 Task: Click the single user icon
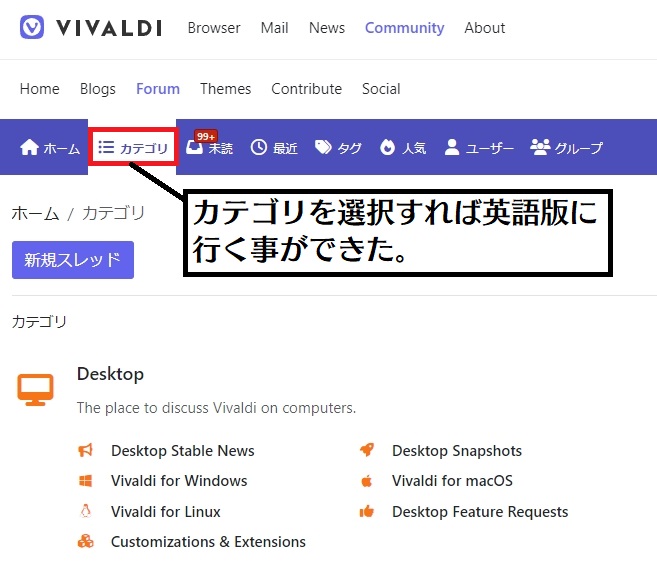(452, 147)
